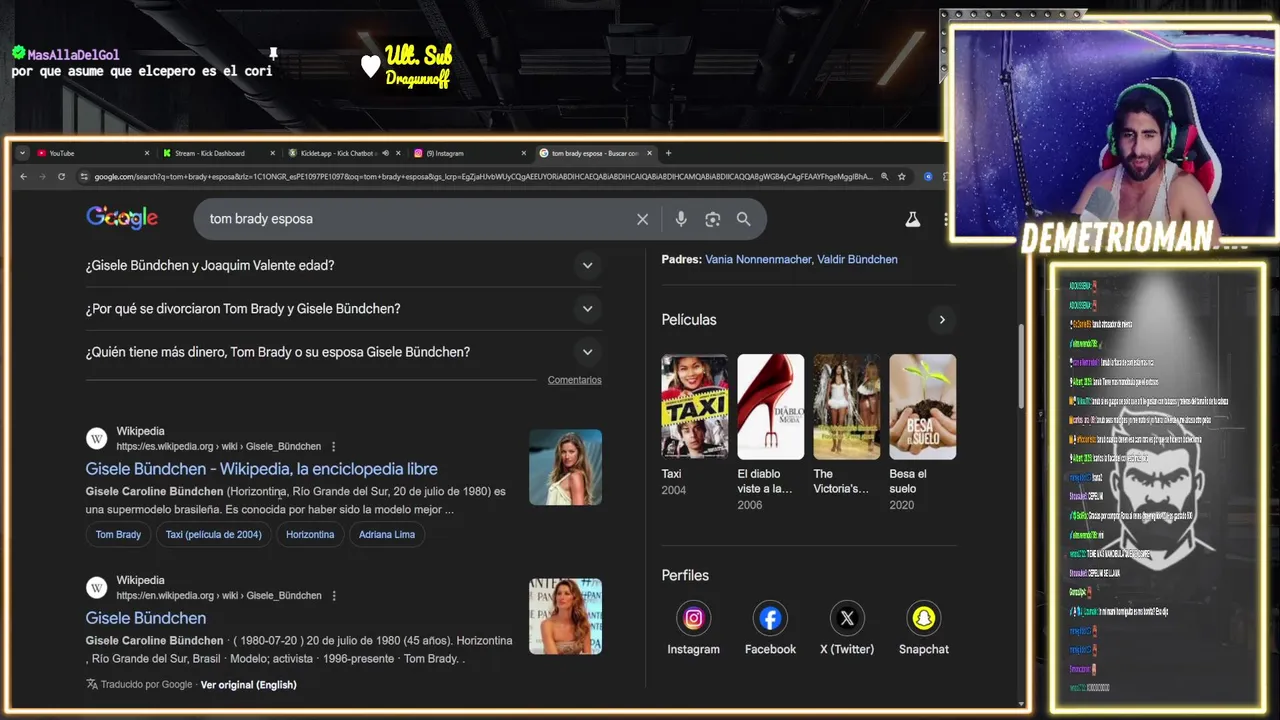This screenshot has width=1280, height=720.
Task: Mute the Kicklet.app tab audio icon
Action: (x=386, y=153)
